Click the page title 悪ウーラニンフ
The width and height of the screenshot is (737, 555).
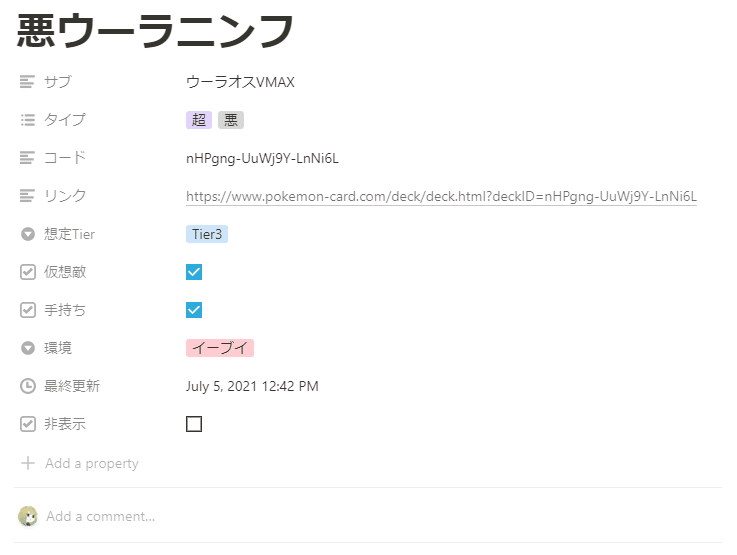155,31
